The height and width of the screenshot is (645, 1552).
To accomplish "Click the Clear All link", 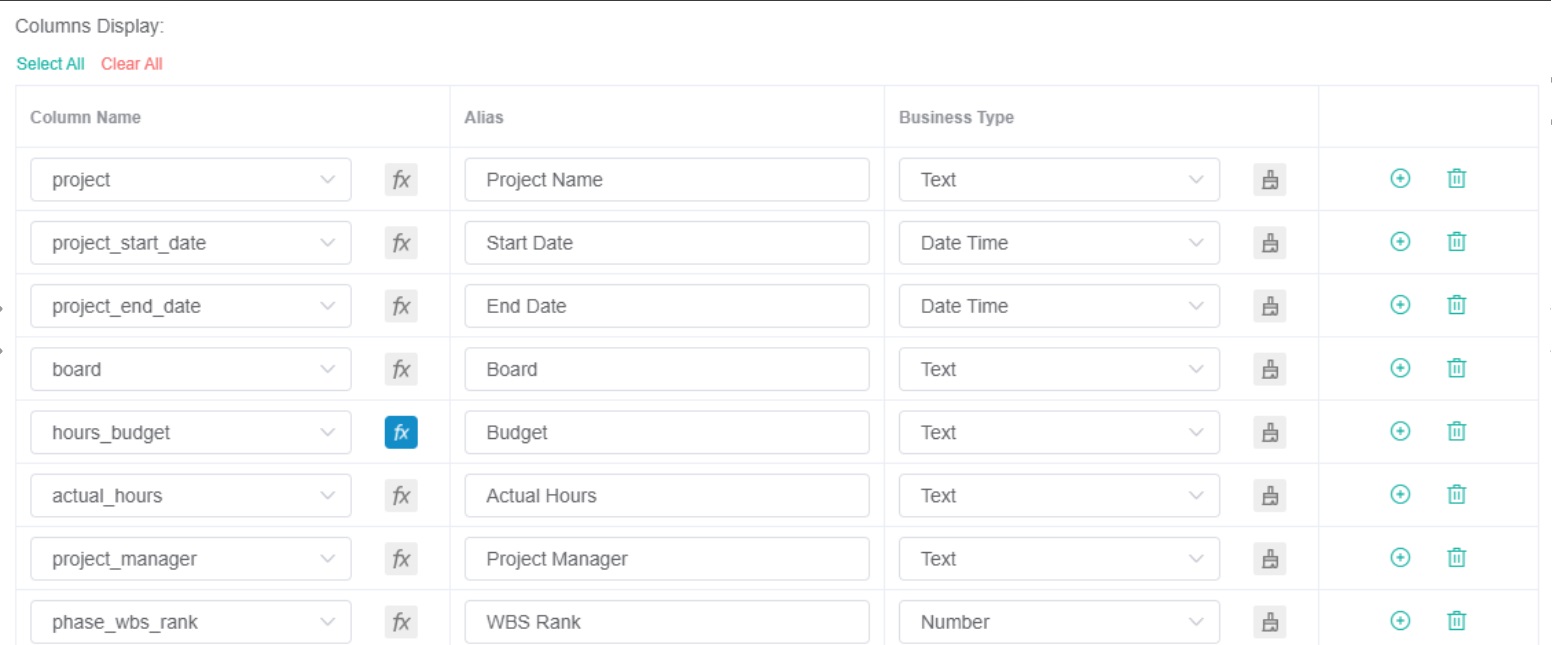I will pos(131,63).
